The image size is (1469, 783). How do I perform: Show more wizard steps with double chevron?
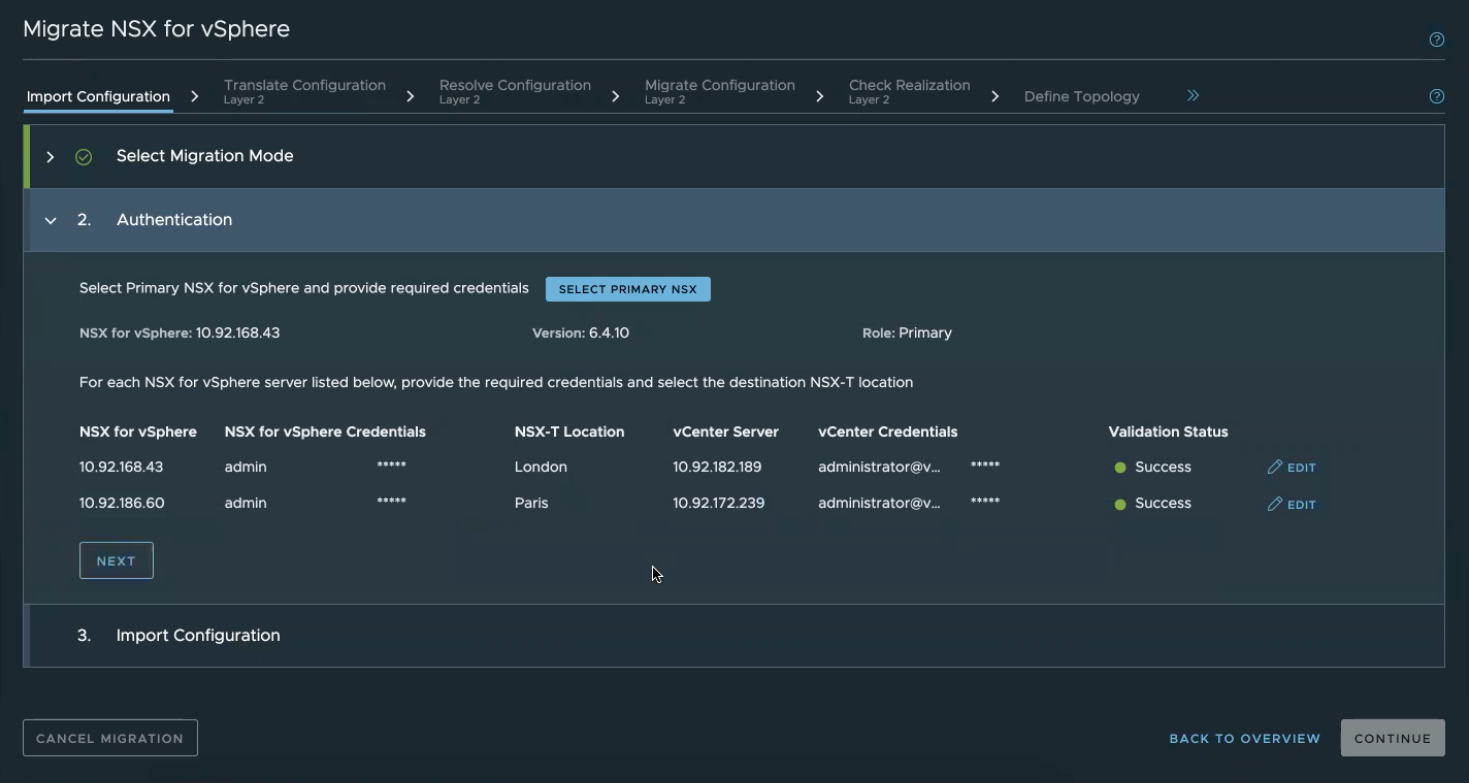pos(1193,96)
